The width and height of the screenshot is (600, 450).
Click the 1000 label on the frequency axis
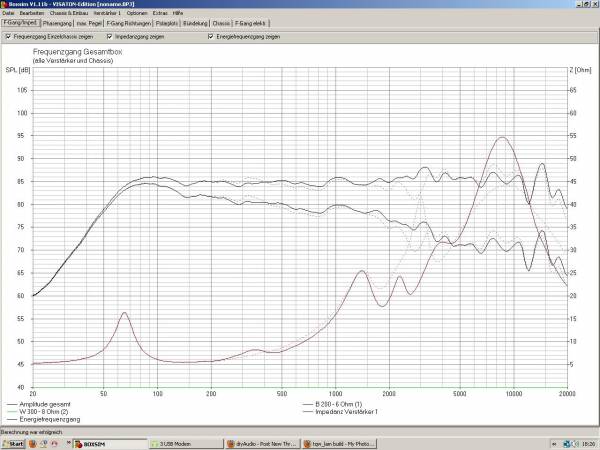click(x=335, y=394)
